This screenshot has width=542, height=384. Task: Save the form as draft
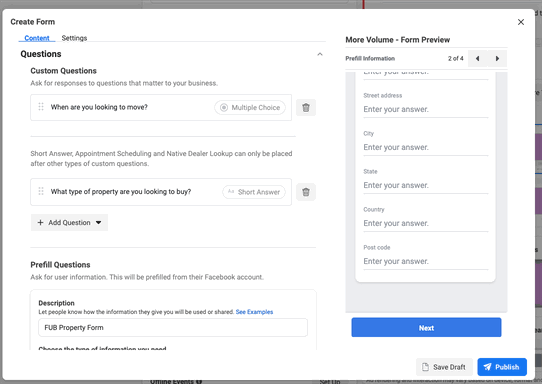pos(444,367)
